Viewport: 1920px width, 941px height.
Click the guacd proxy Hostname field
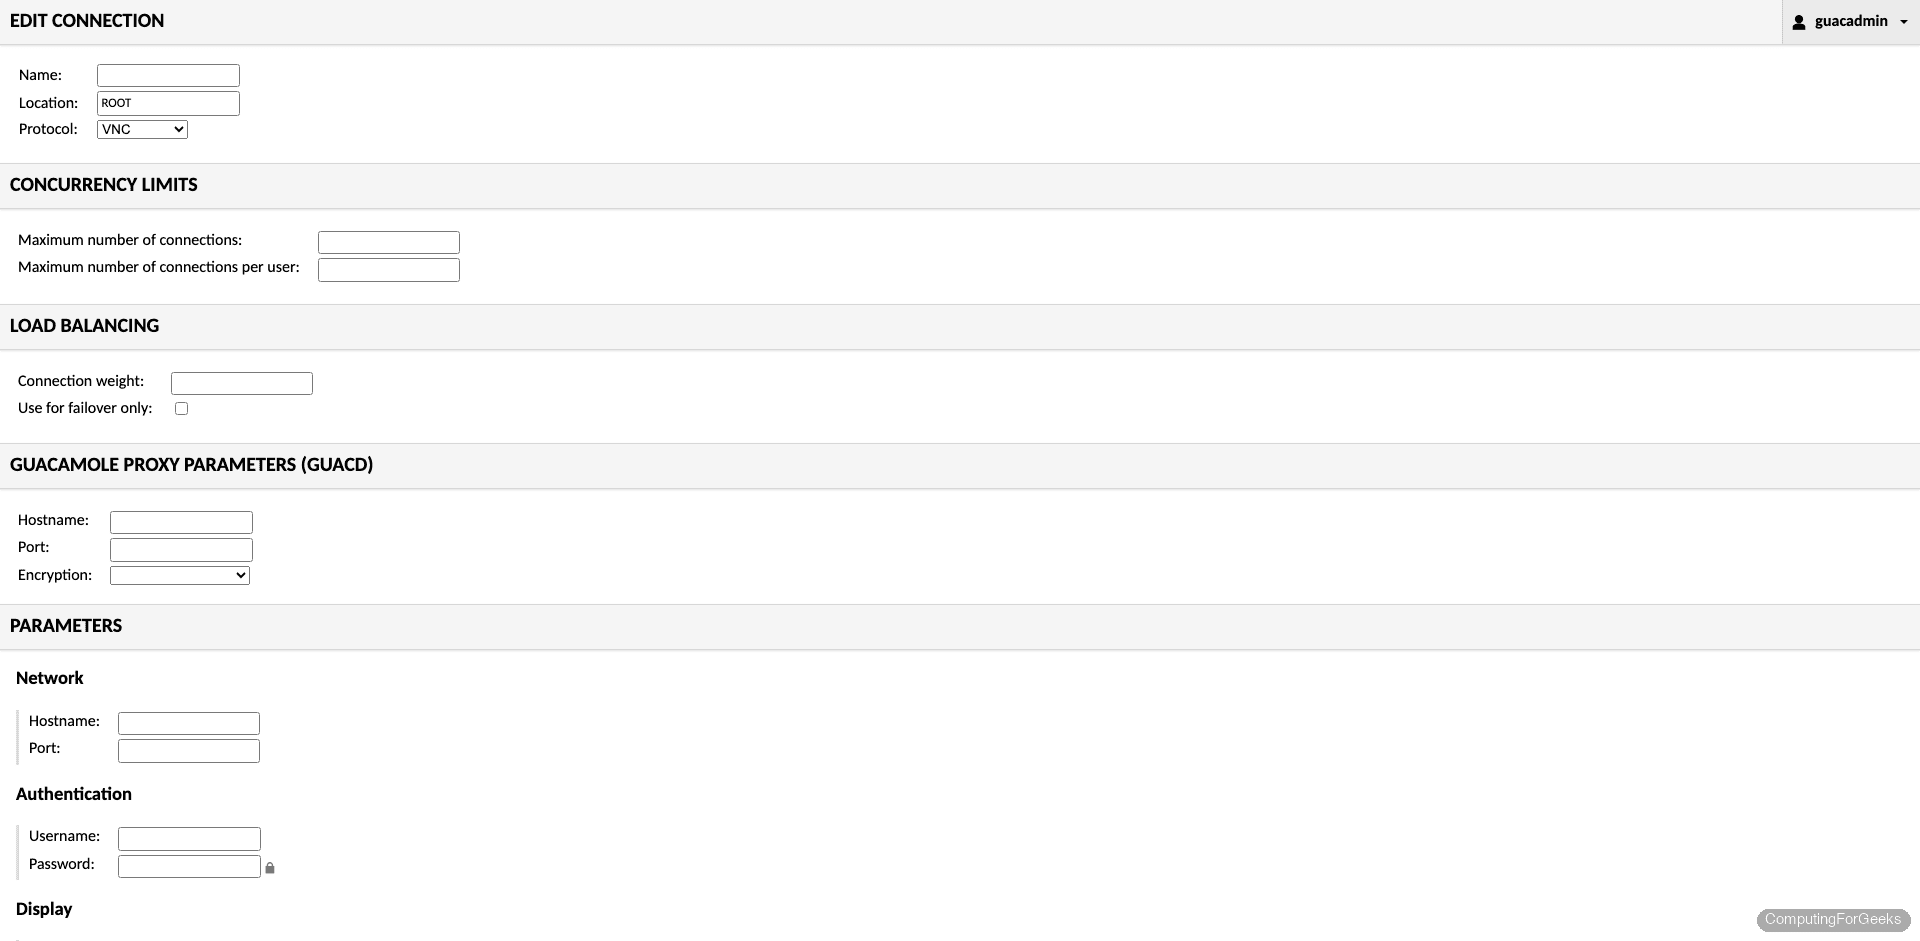pos(181,522)
